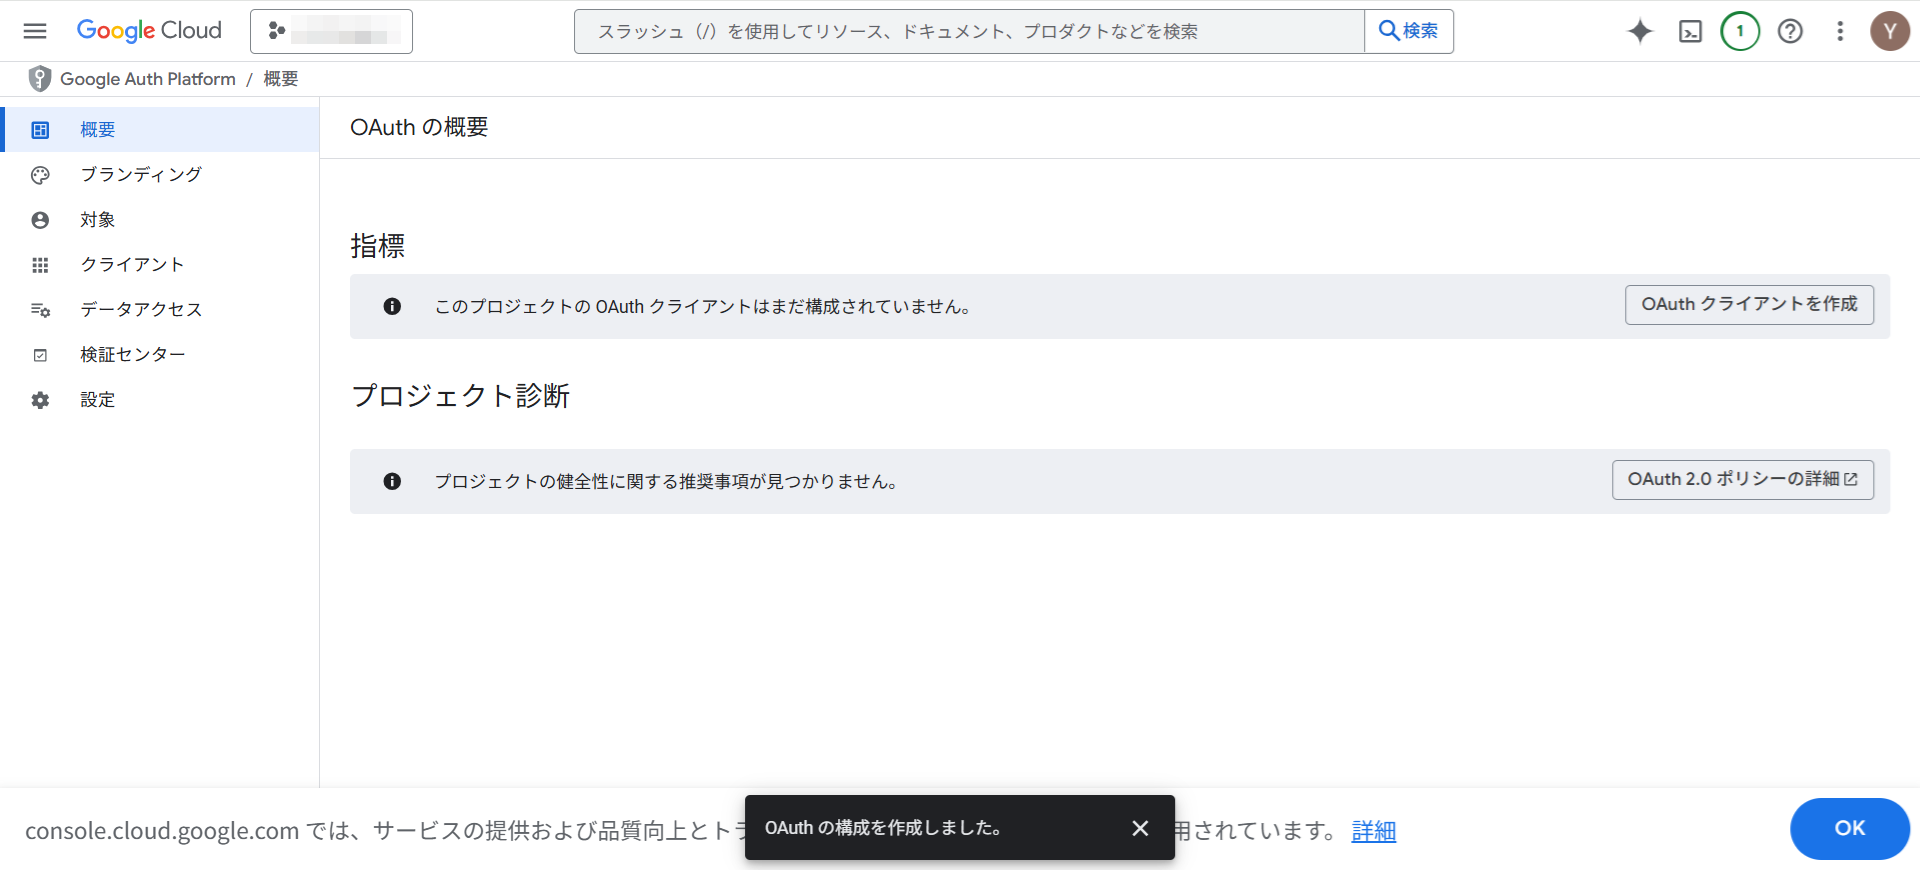
Task: Open データアクセス sidebar item
Action: coord(141,310)
